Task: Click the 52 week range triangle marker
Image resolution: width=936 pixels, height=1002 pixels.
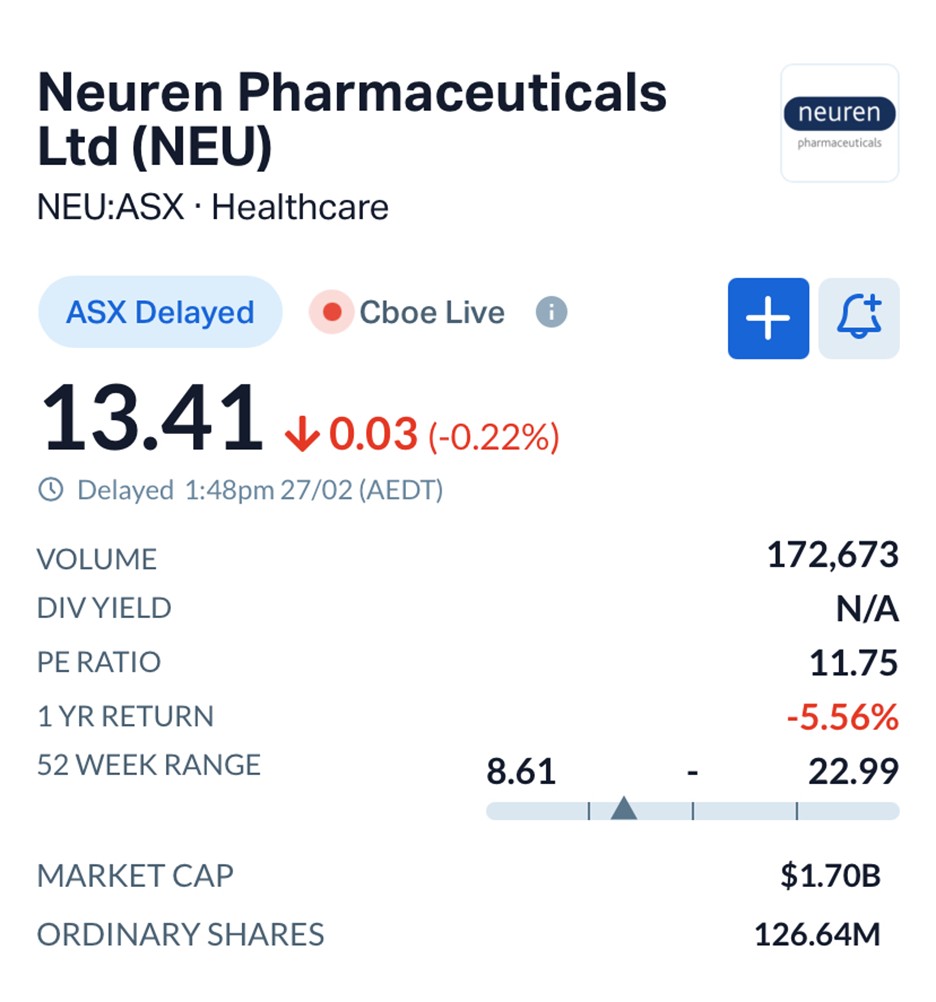Action: [x=624, y=807]
